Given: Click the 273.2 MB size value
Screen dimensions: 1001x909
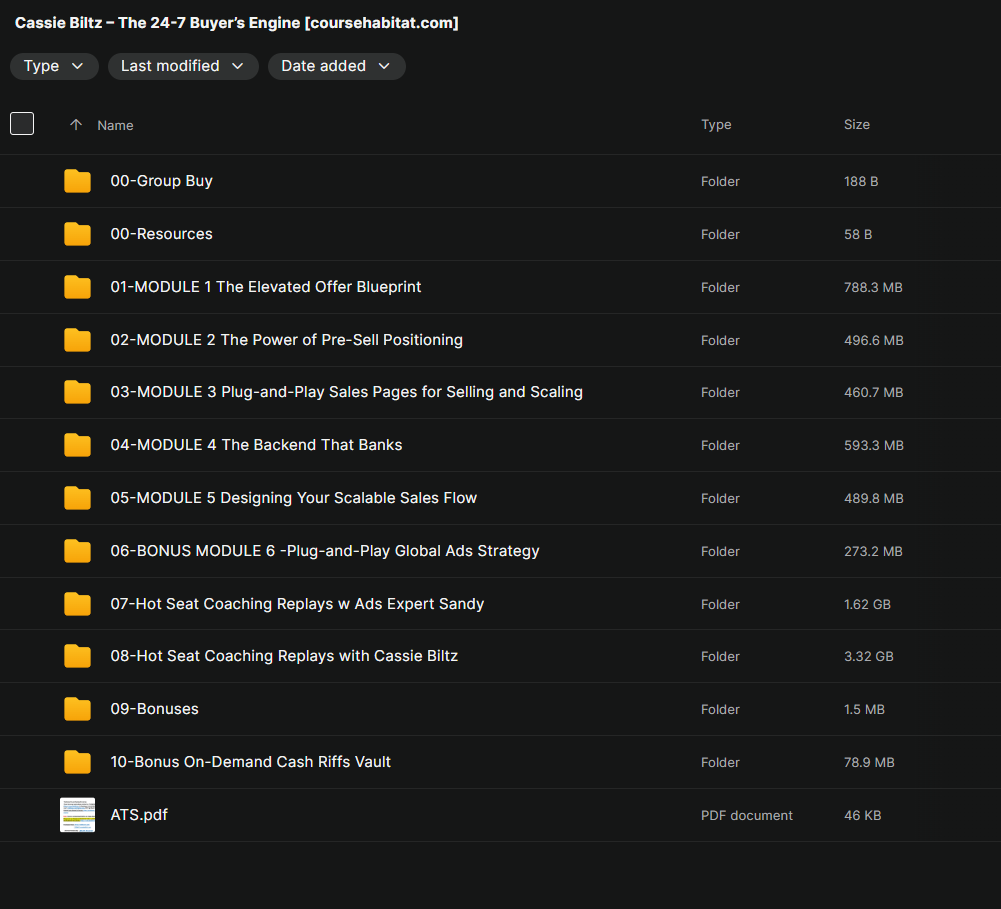Looking at the screenshot, I should click(x=873, y=551).
